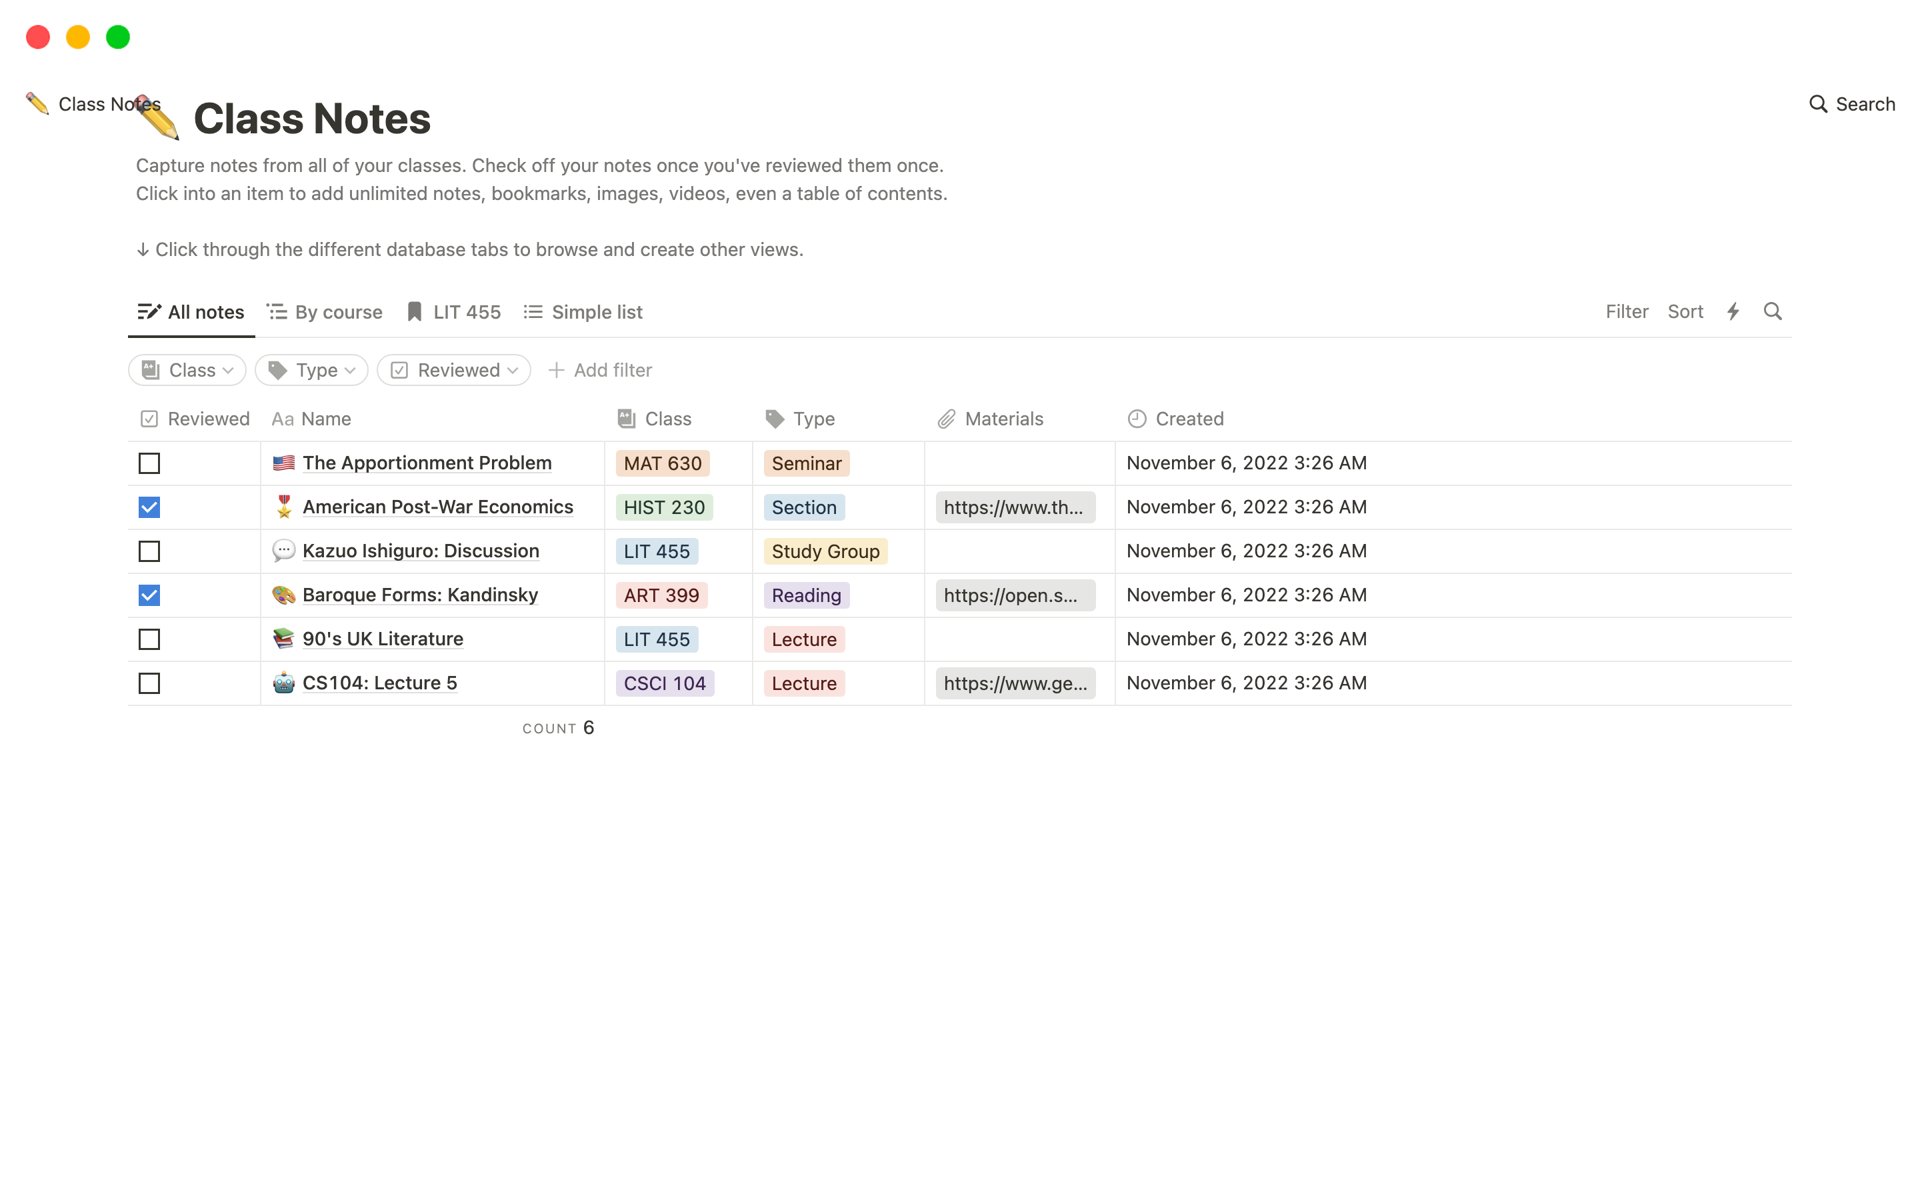The width and height of the screenshot is (1920, 1200).
Task: Click the robot icon next to CS104: Lecture 5
Action: point(284,683)
